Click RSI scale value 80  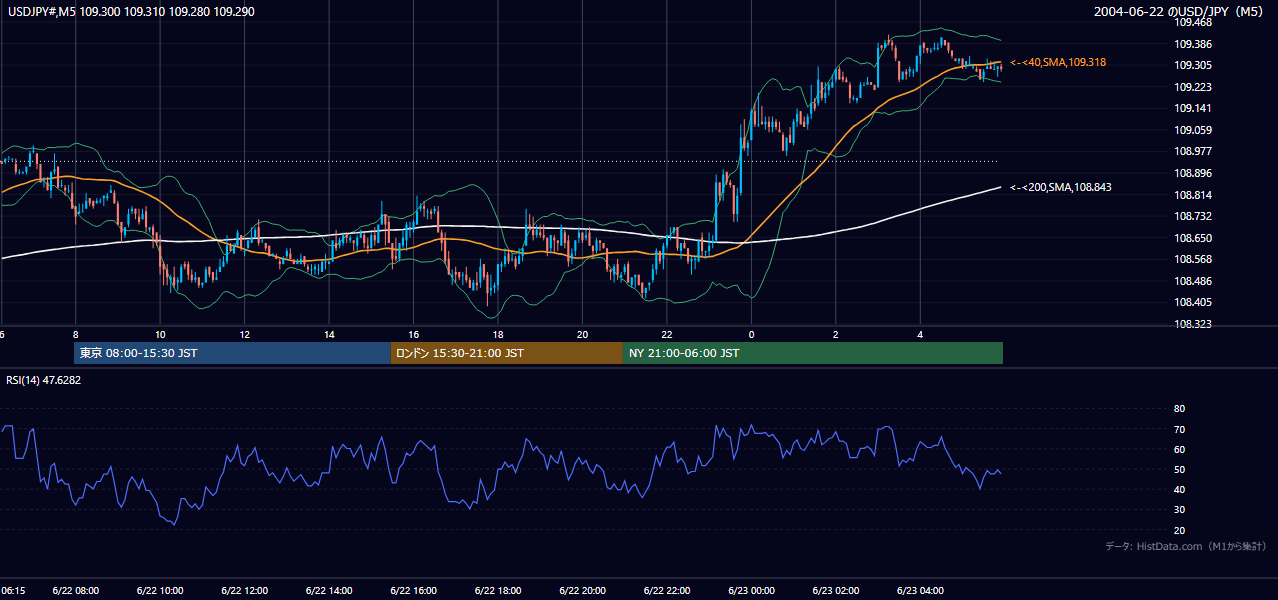coord(1180,409)
